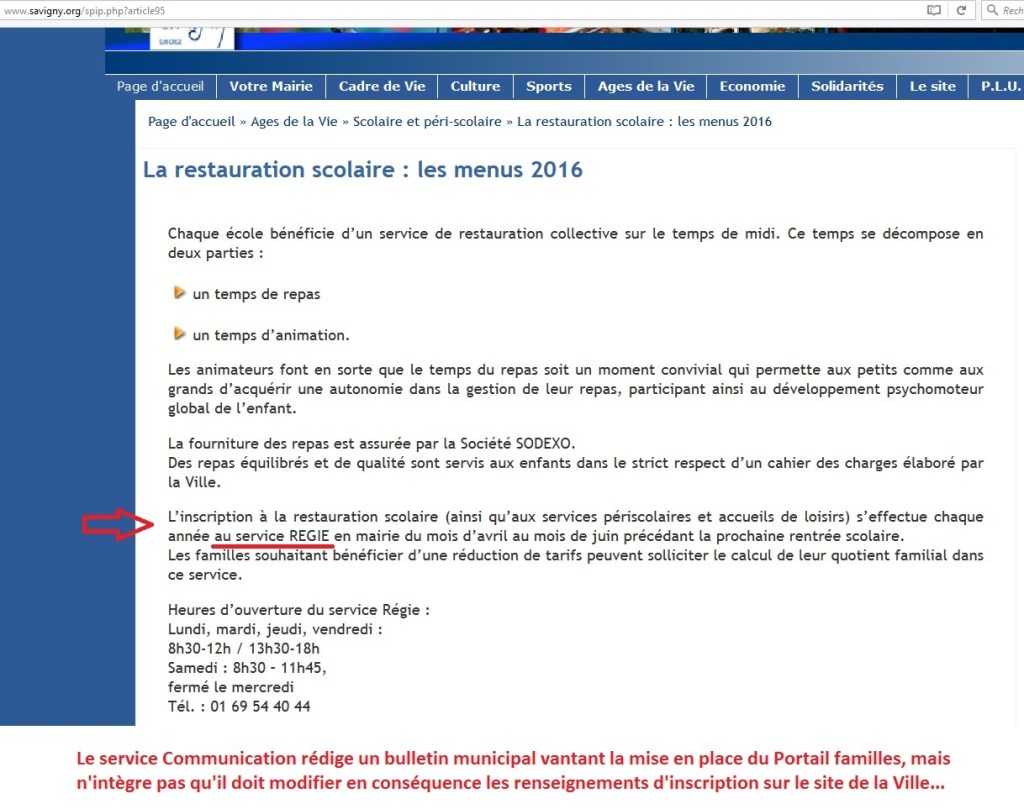Open the Ages de la Vie menu
1024x809 pixels.
[x=645, y=86]
